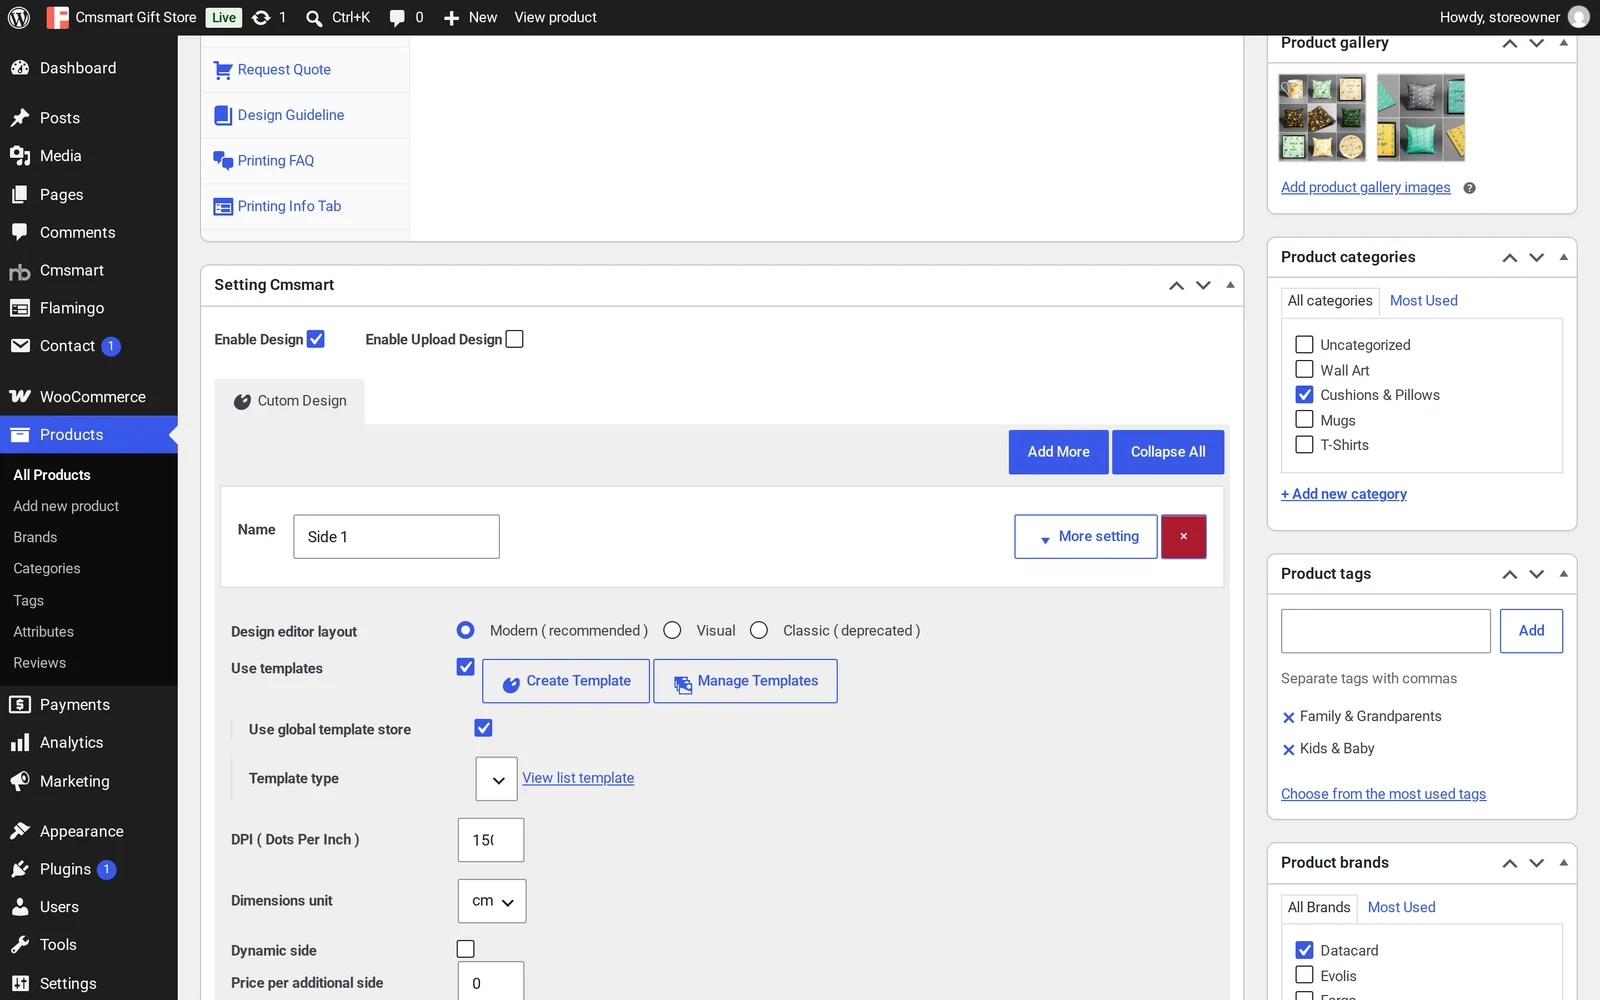The image size is (1600, 1000).
Task: Open Dimensions unit cm dropdown
Action: (492, 901)
